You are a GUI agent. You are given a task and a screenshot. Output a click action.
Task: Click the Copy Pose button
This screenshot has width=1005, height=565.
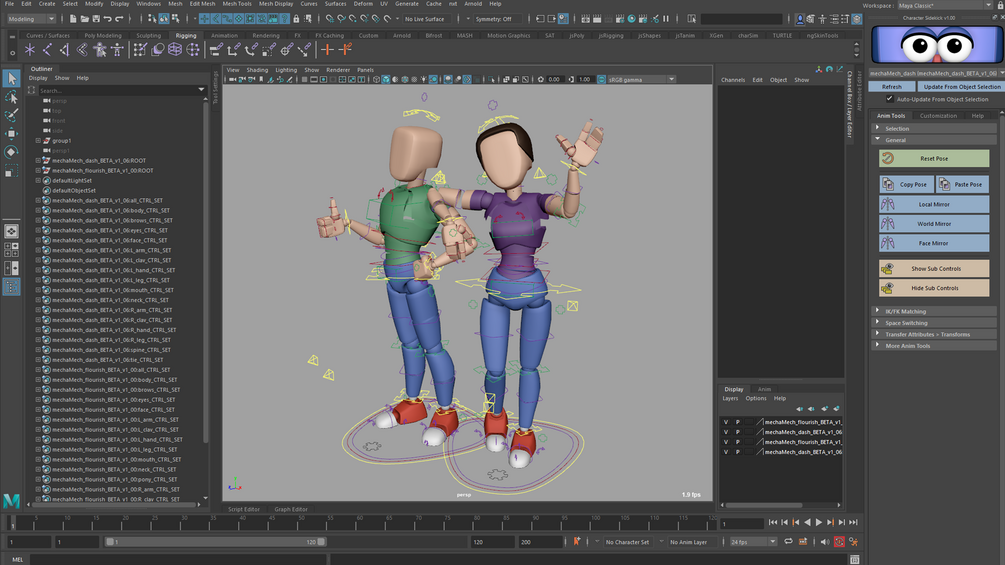tap(906, 184)
